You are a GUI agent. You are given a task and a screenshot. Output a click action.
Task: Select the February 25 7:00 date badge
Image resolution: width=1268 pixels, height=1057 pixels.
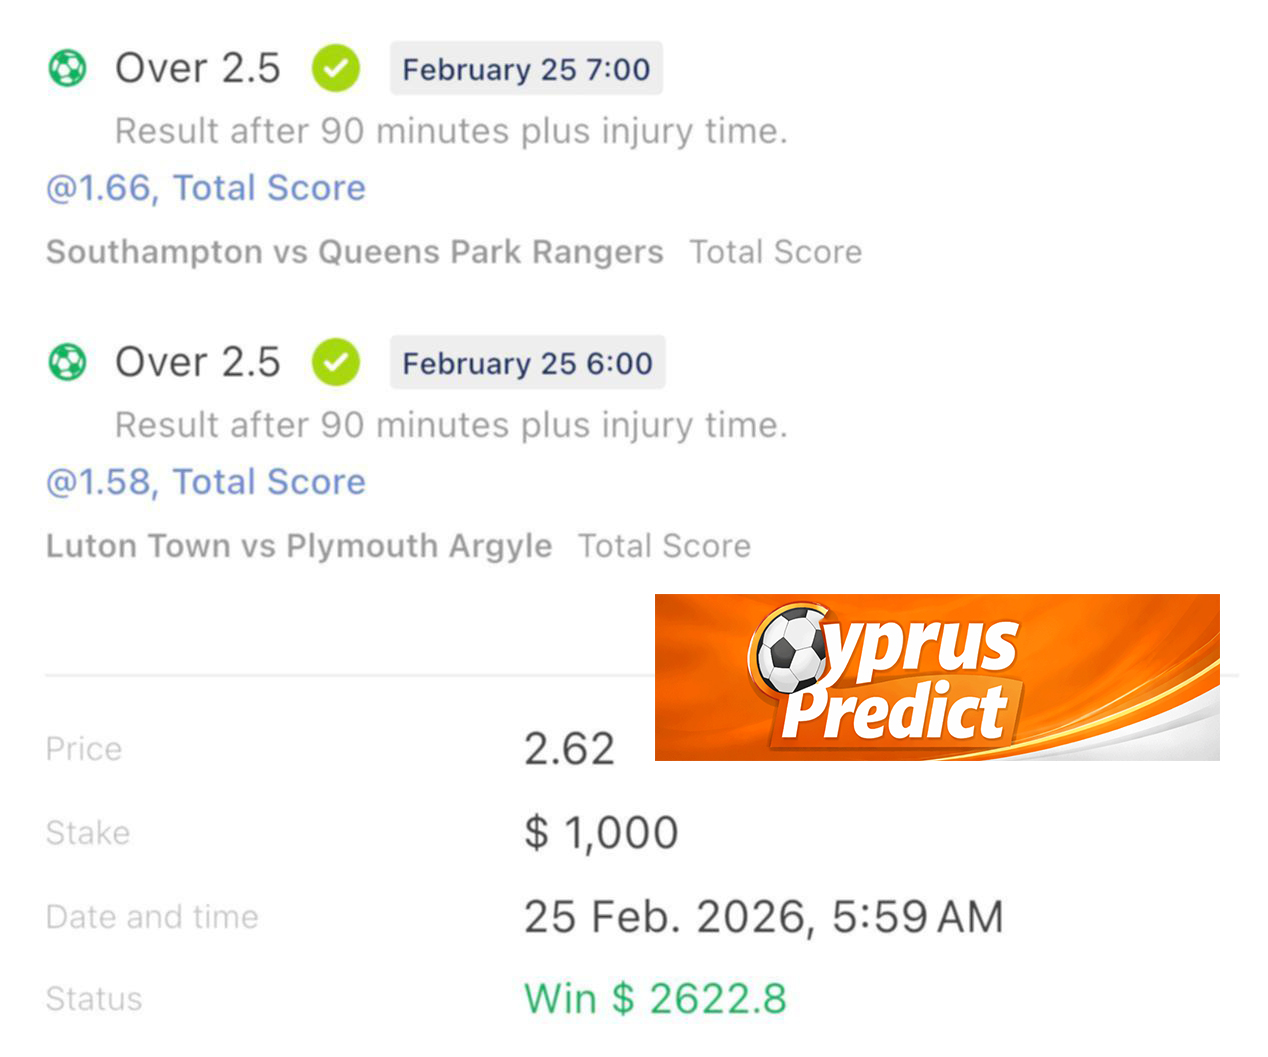pos(526,69)
